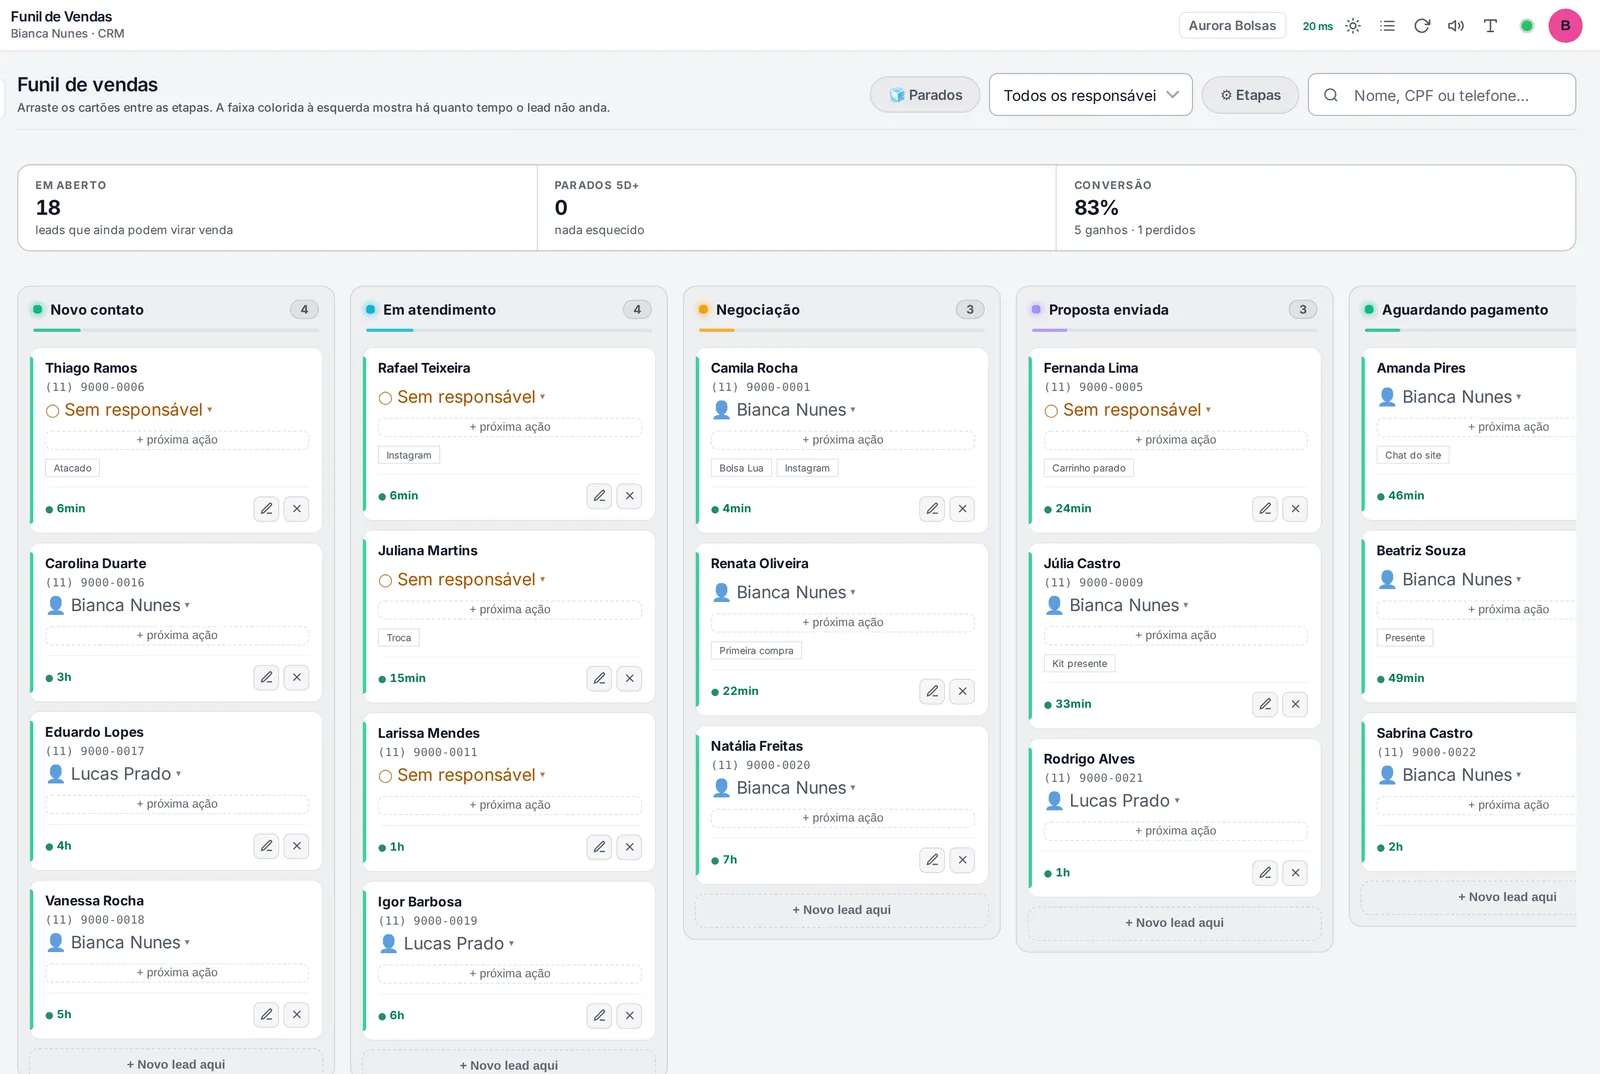Focus the Nome, CPF ou telefone search field

point(1441,95)
